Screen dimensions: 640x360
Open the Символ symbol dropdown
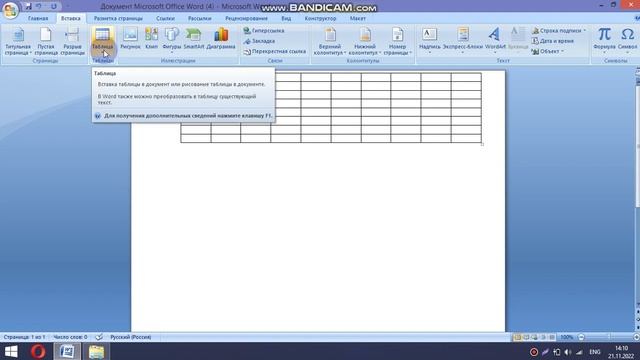pos(627,41)
